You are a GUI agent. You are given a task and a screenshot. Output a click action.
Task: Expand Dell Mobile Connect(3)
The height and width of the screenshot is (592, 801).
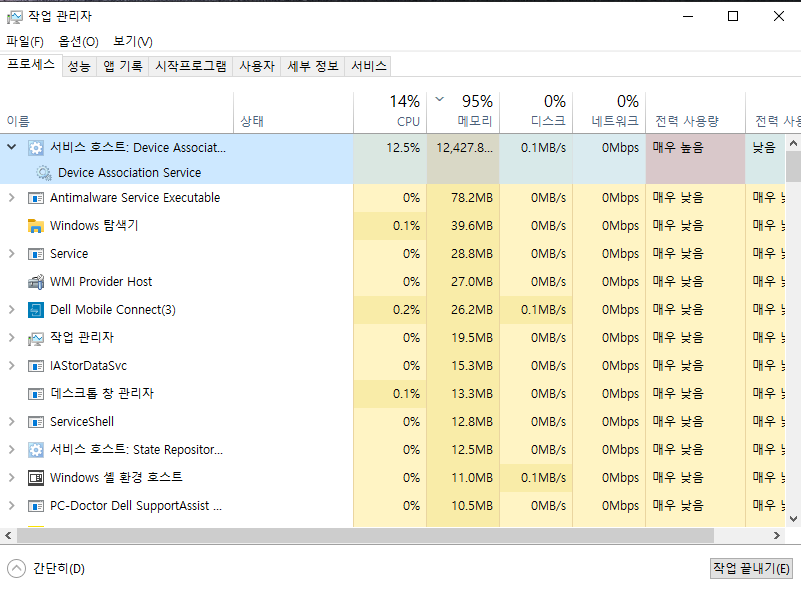(x=12, y=310)
